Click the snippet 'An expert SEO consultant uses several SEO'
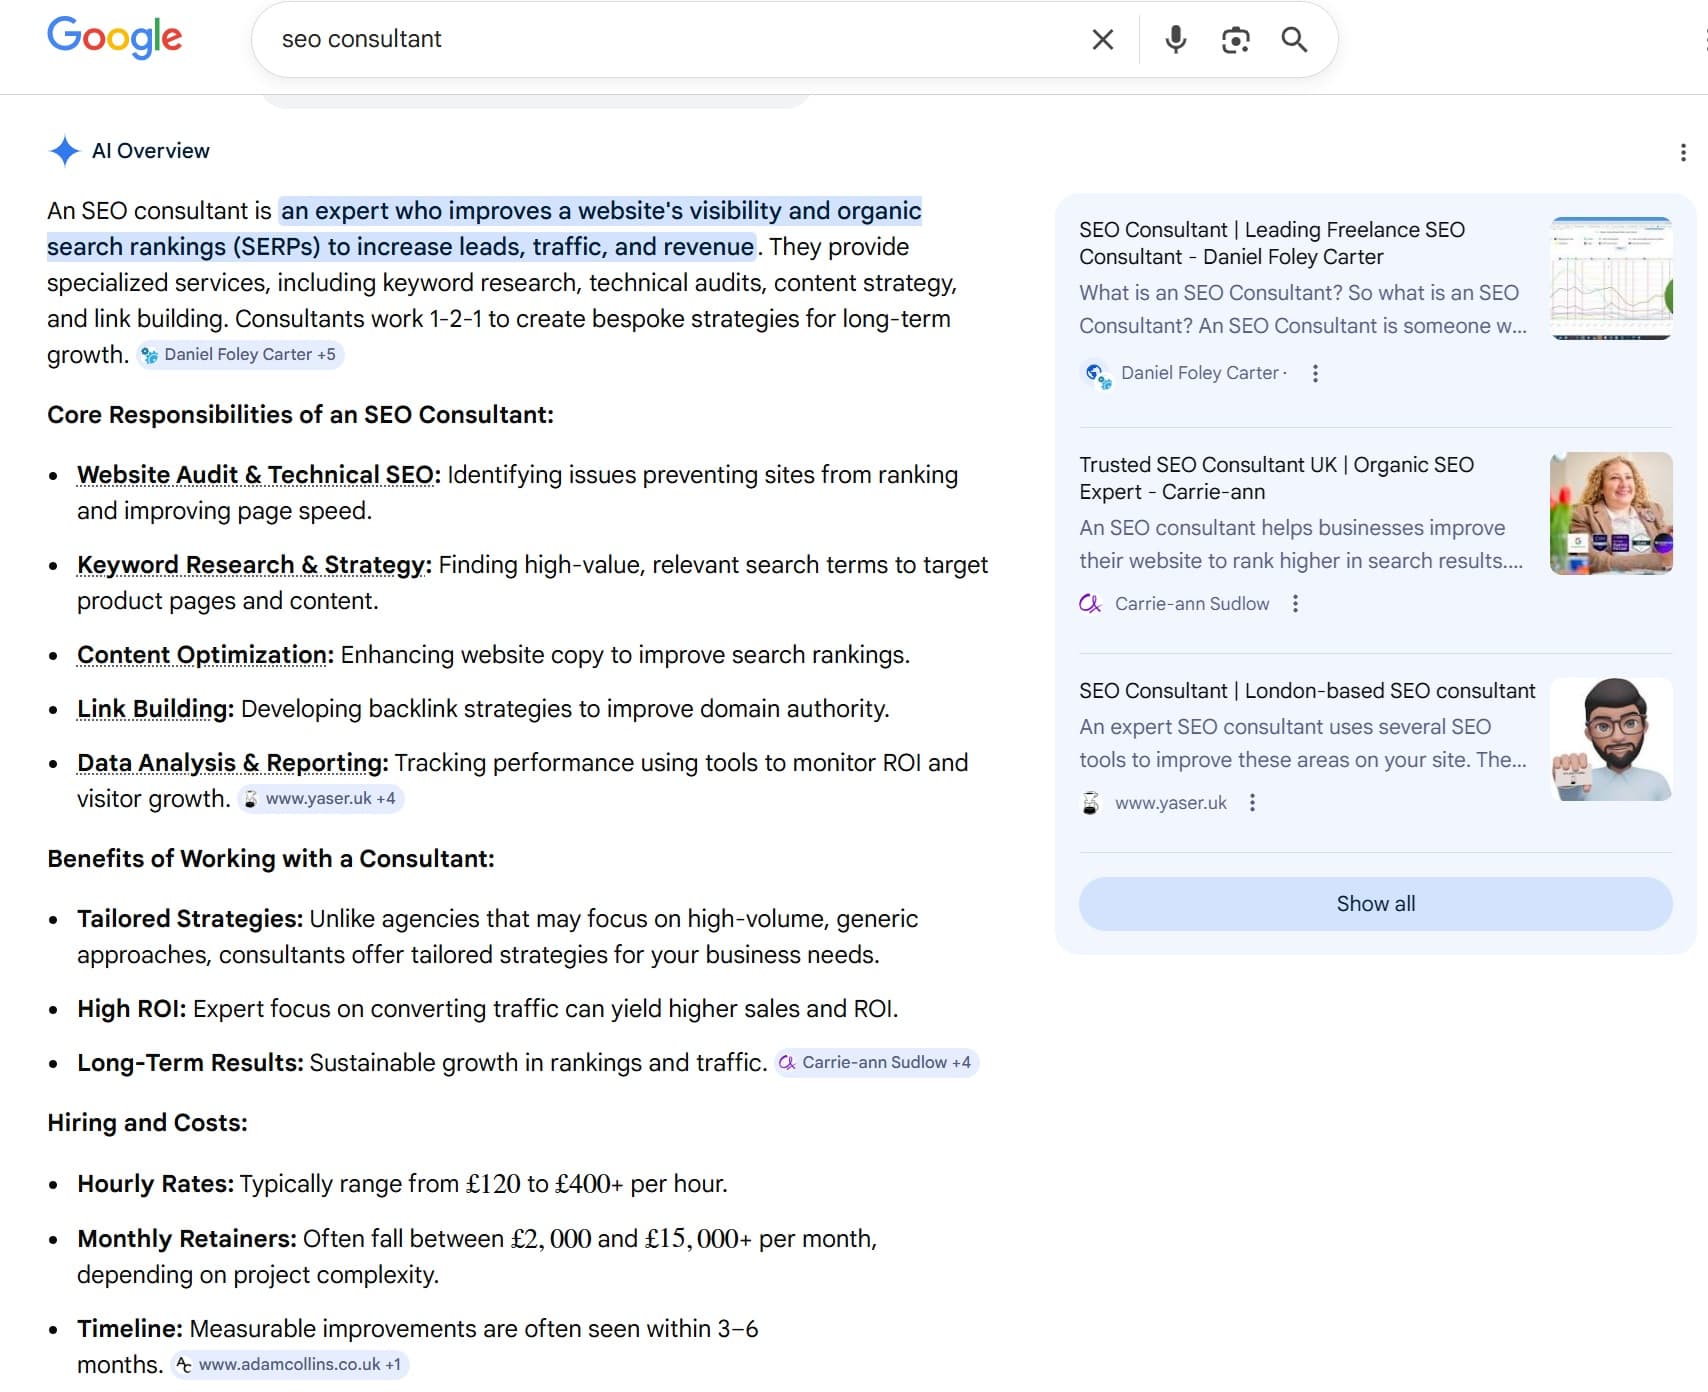 tap(1303, 743)
